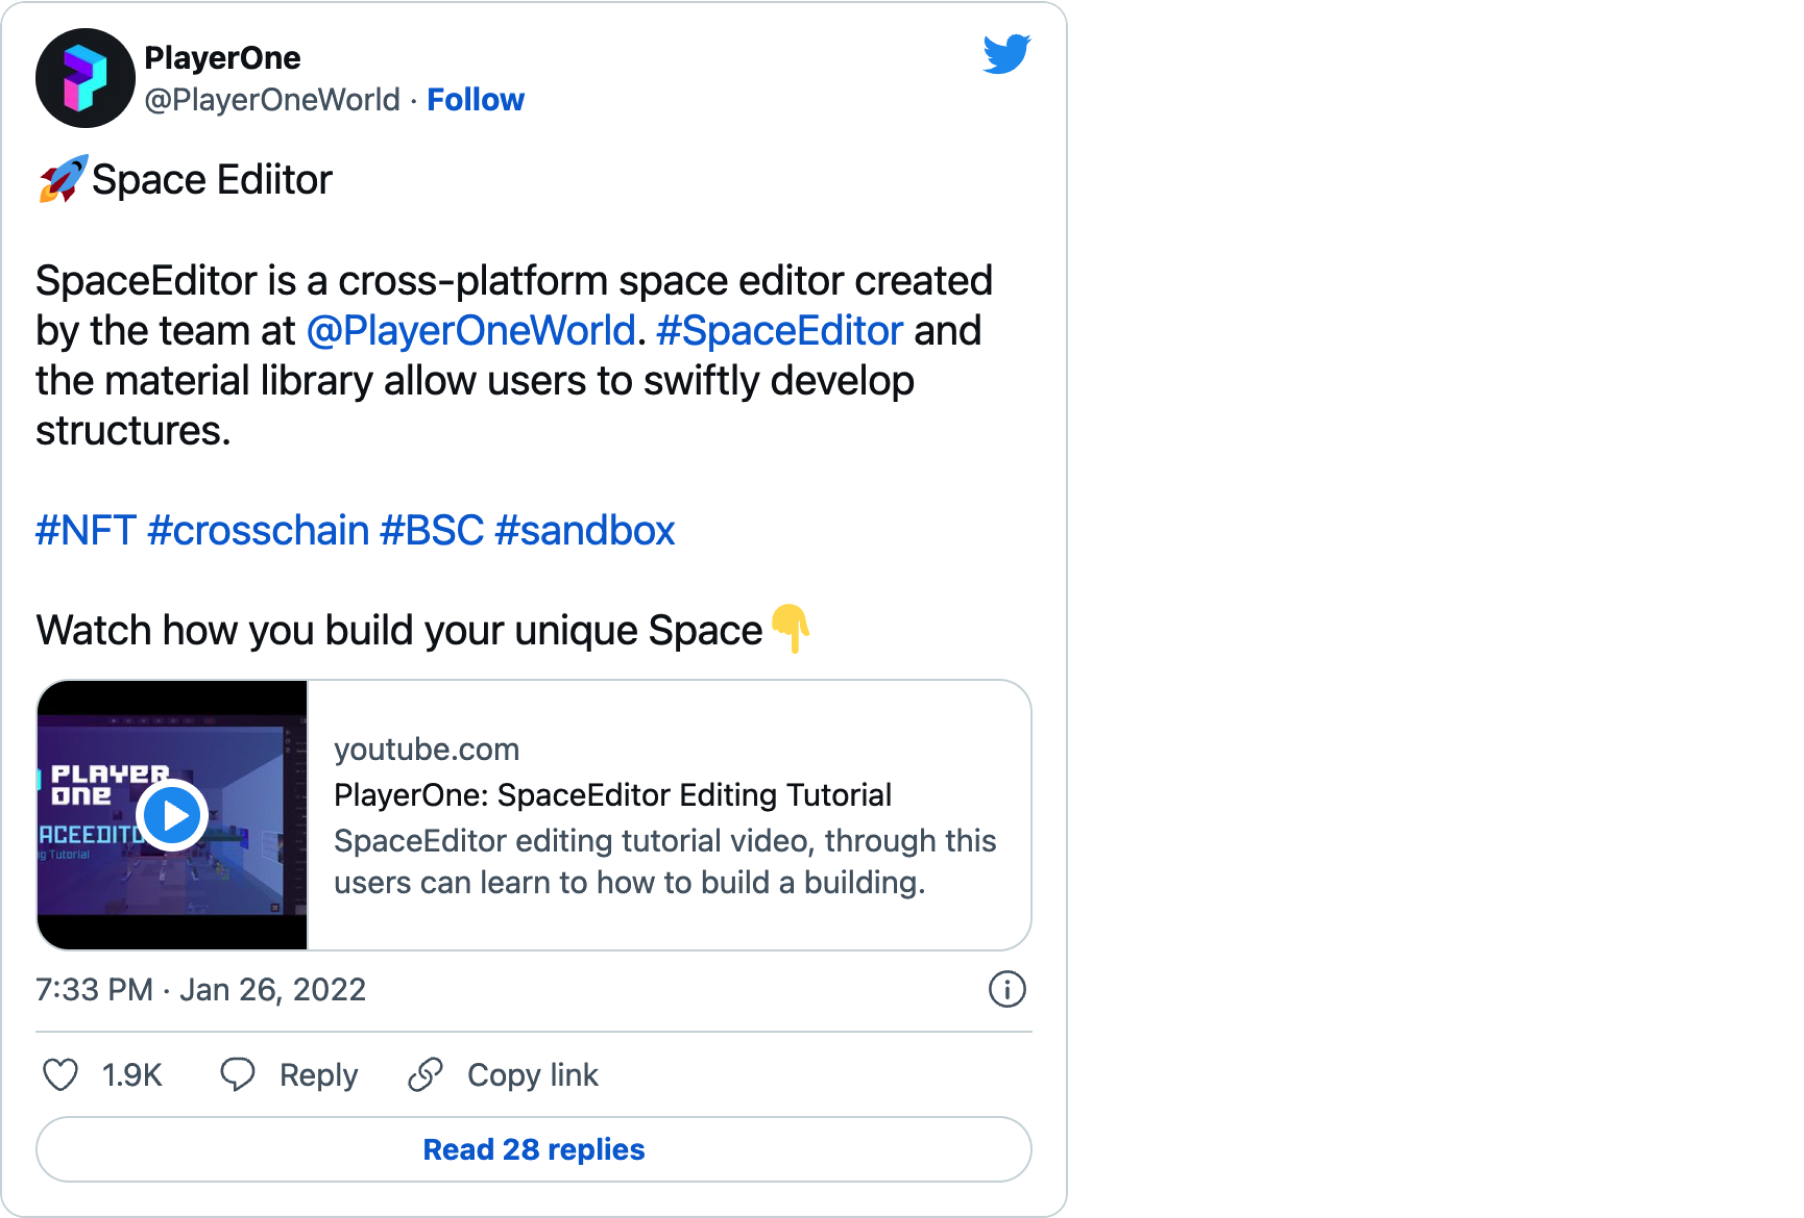Open the tweet info icon
The height and width of the screenshot is (1218, 1804).
[1006, 989]
